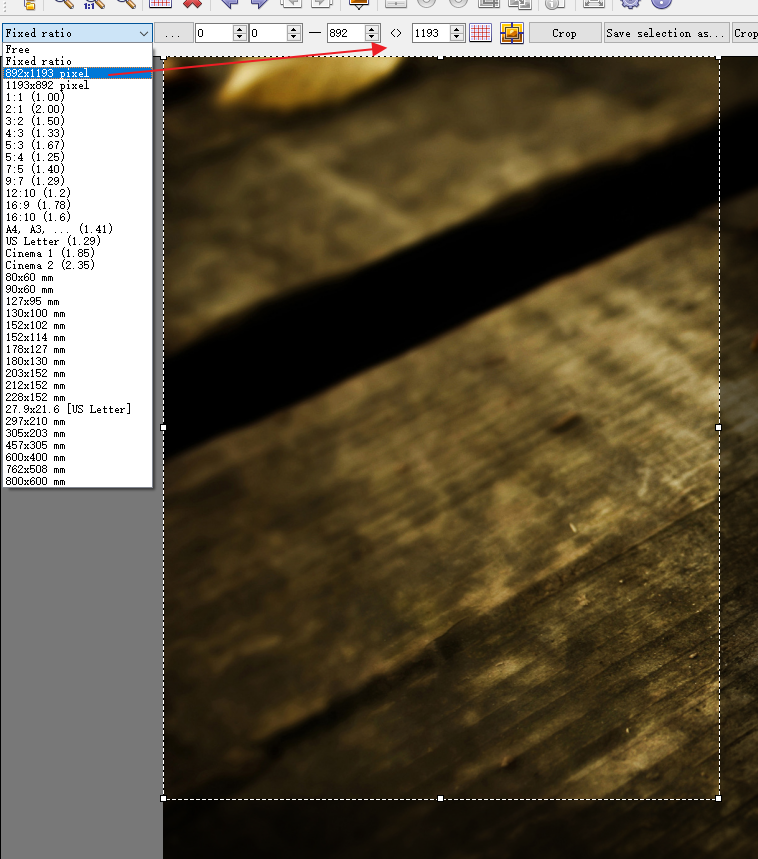
Task: Choose the '762x508 mm' size
Action: 77,470
